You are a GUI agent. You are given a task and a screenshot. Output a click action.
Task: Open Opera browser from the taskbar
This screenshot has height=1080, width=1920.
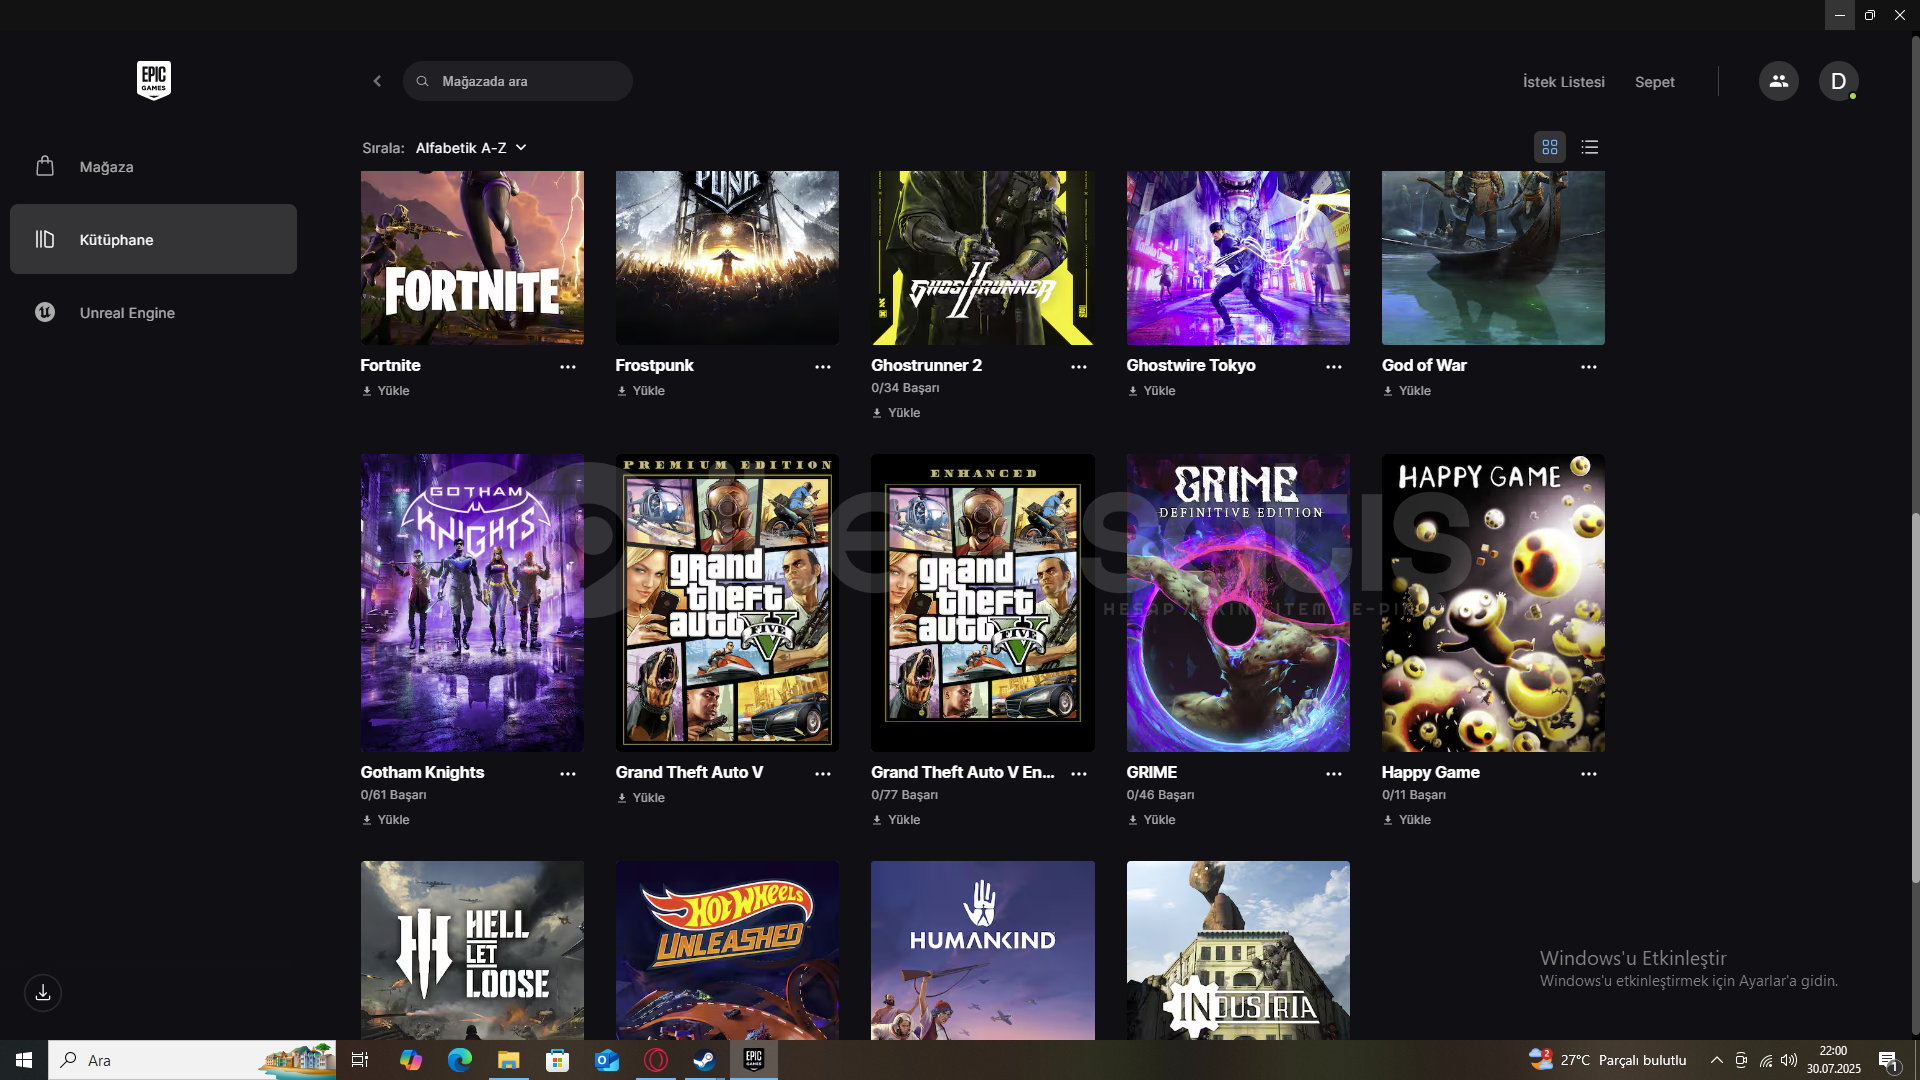click(x=656, y=1060)
